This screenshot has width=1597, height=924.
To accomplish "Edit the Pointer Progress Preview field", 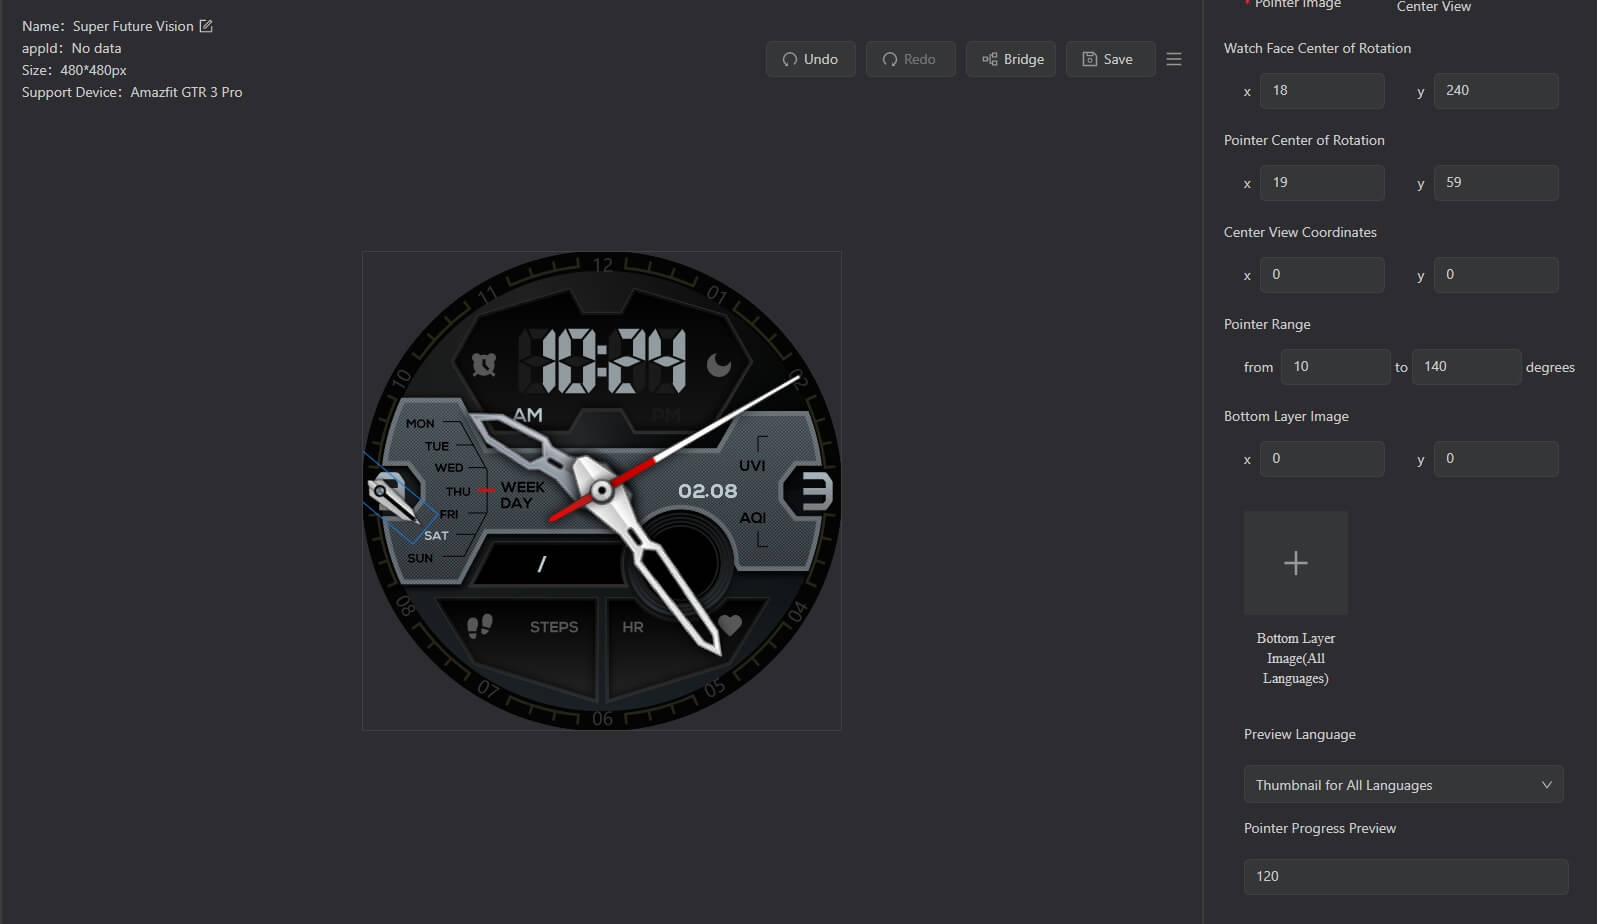I will [1406, 877].
